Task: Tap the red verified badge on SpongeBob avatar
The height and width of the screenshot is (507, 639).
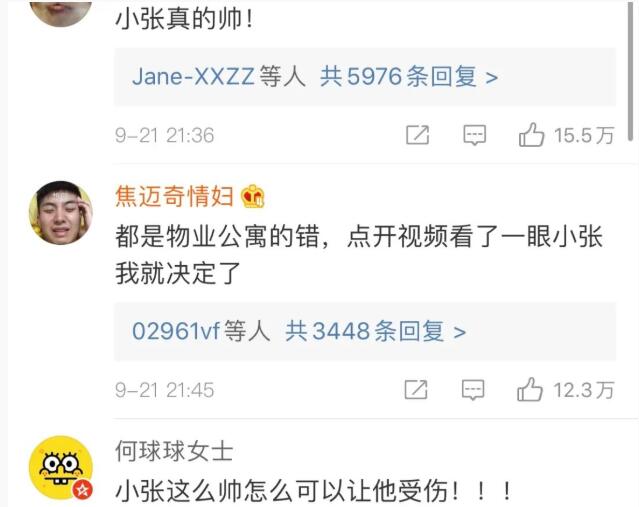Action: (83, 489)
